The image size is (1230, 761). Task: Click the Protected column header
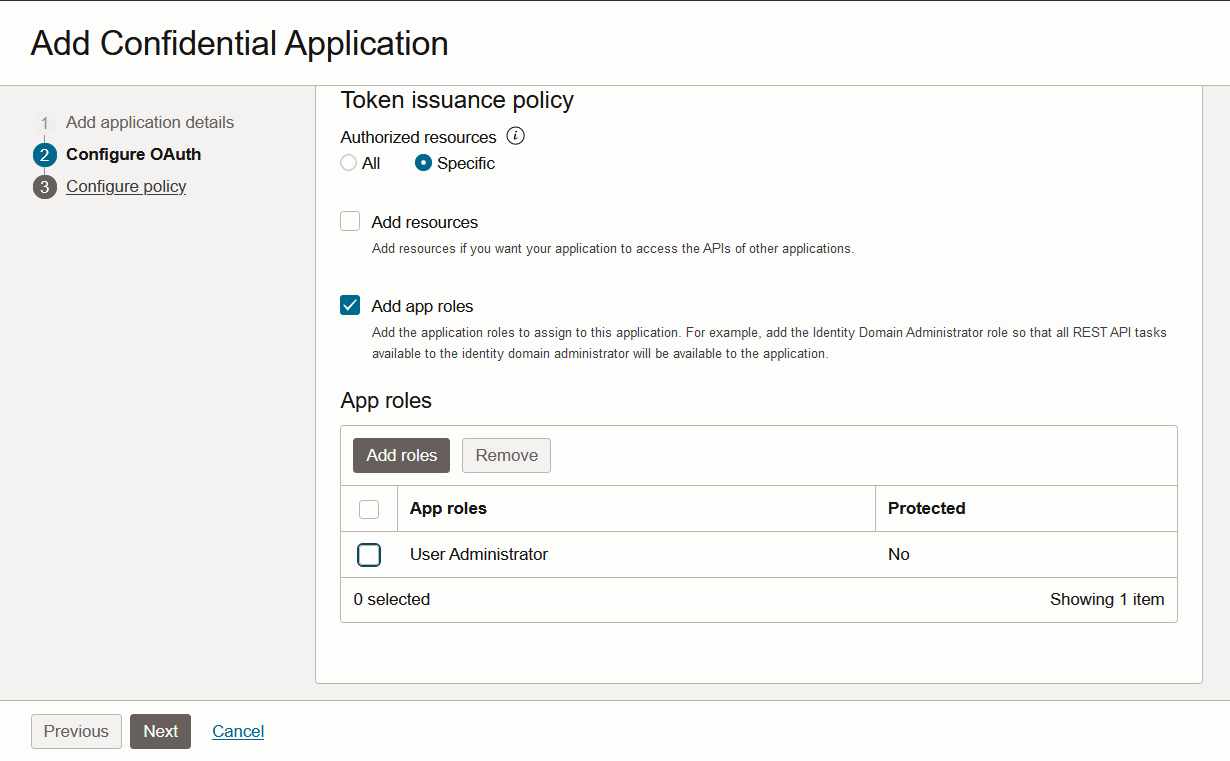pyautogui.click(x=926, y=509)
